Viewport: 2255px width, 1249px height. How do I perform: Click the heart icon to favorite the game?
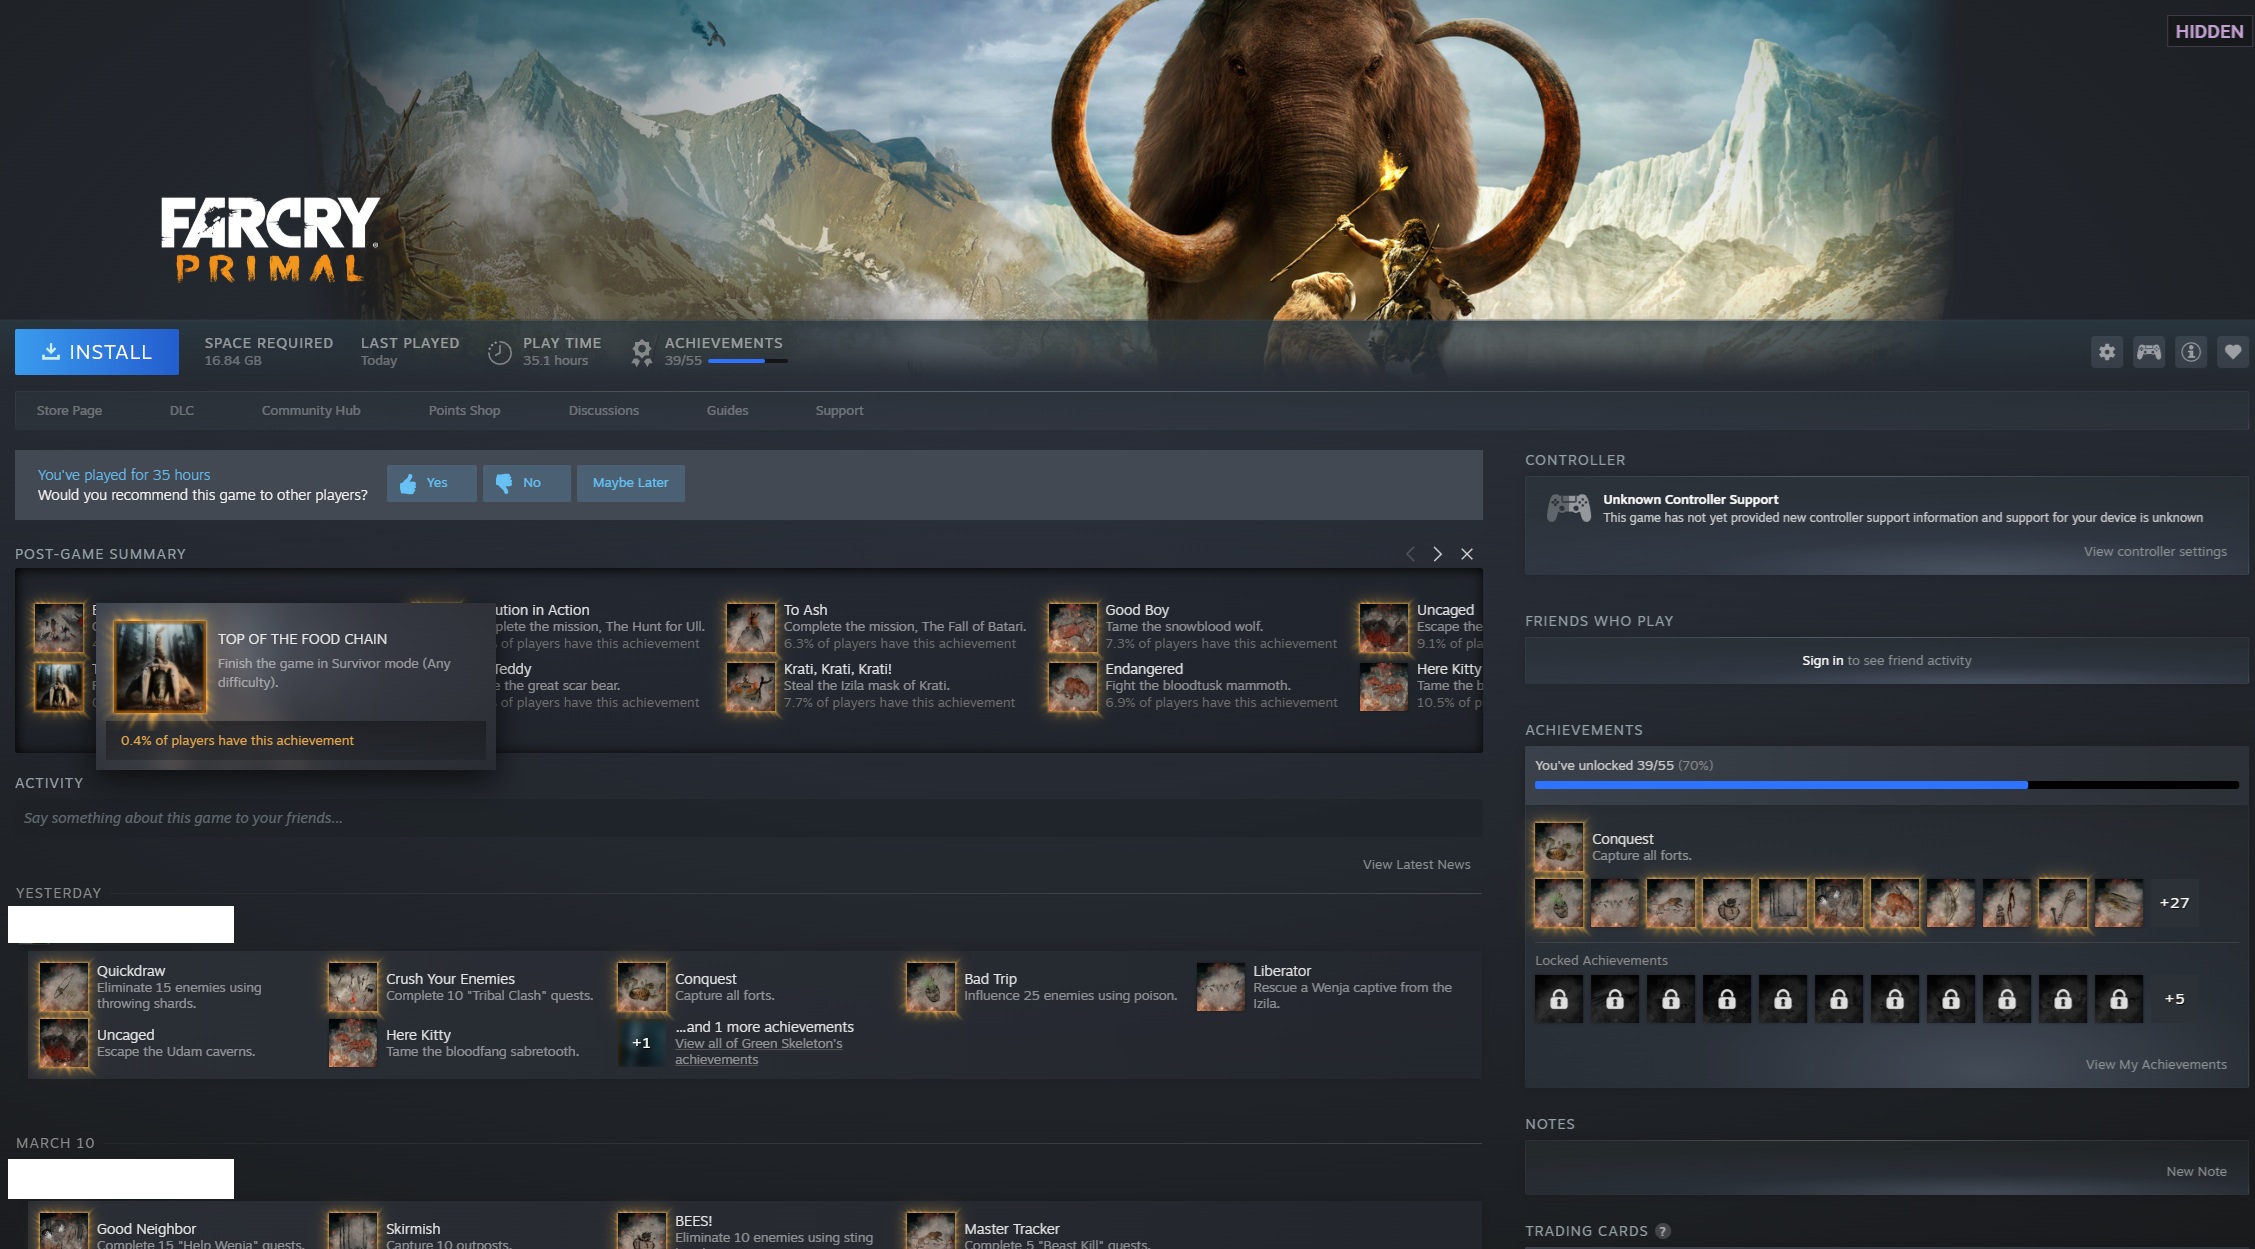pyautogui.click(x=2232, y=352)
